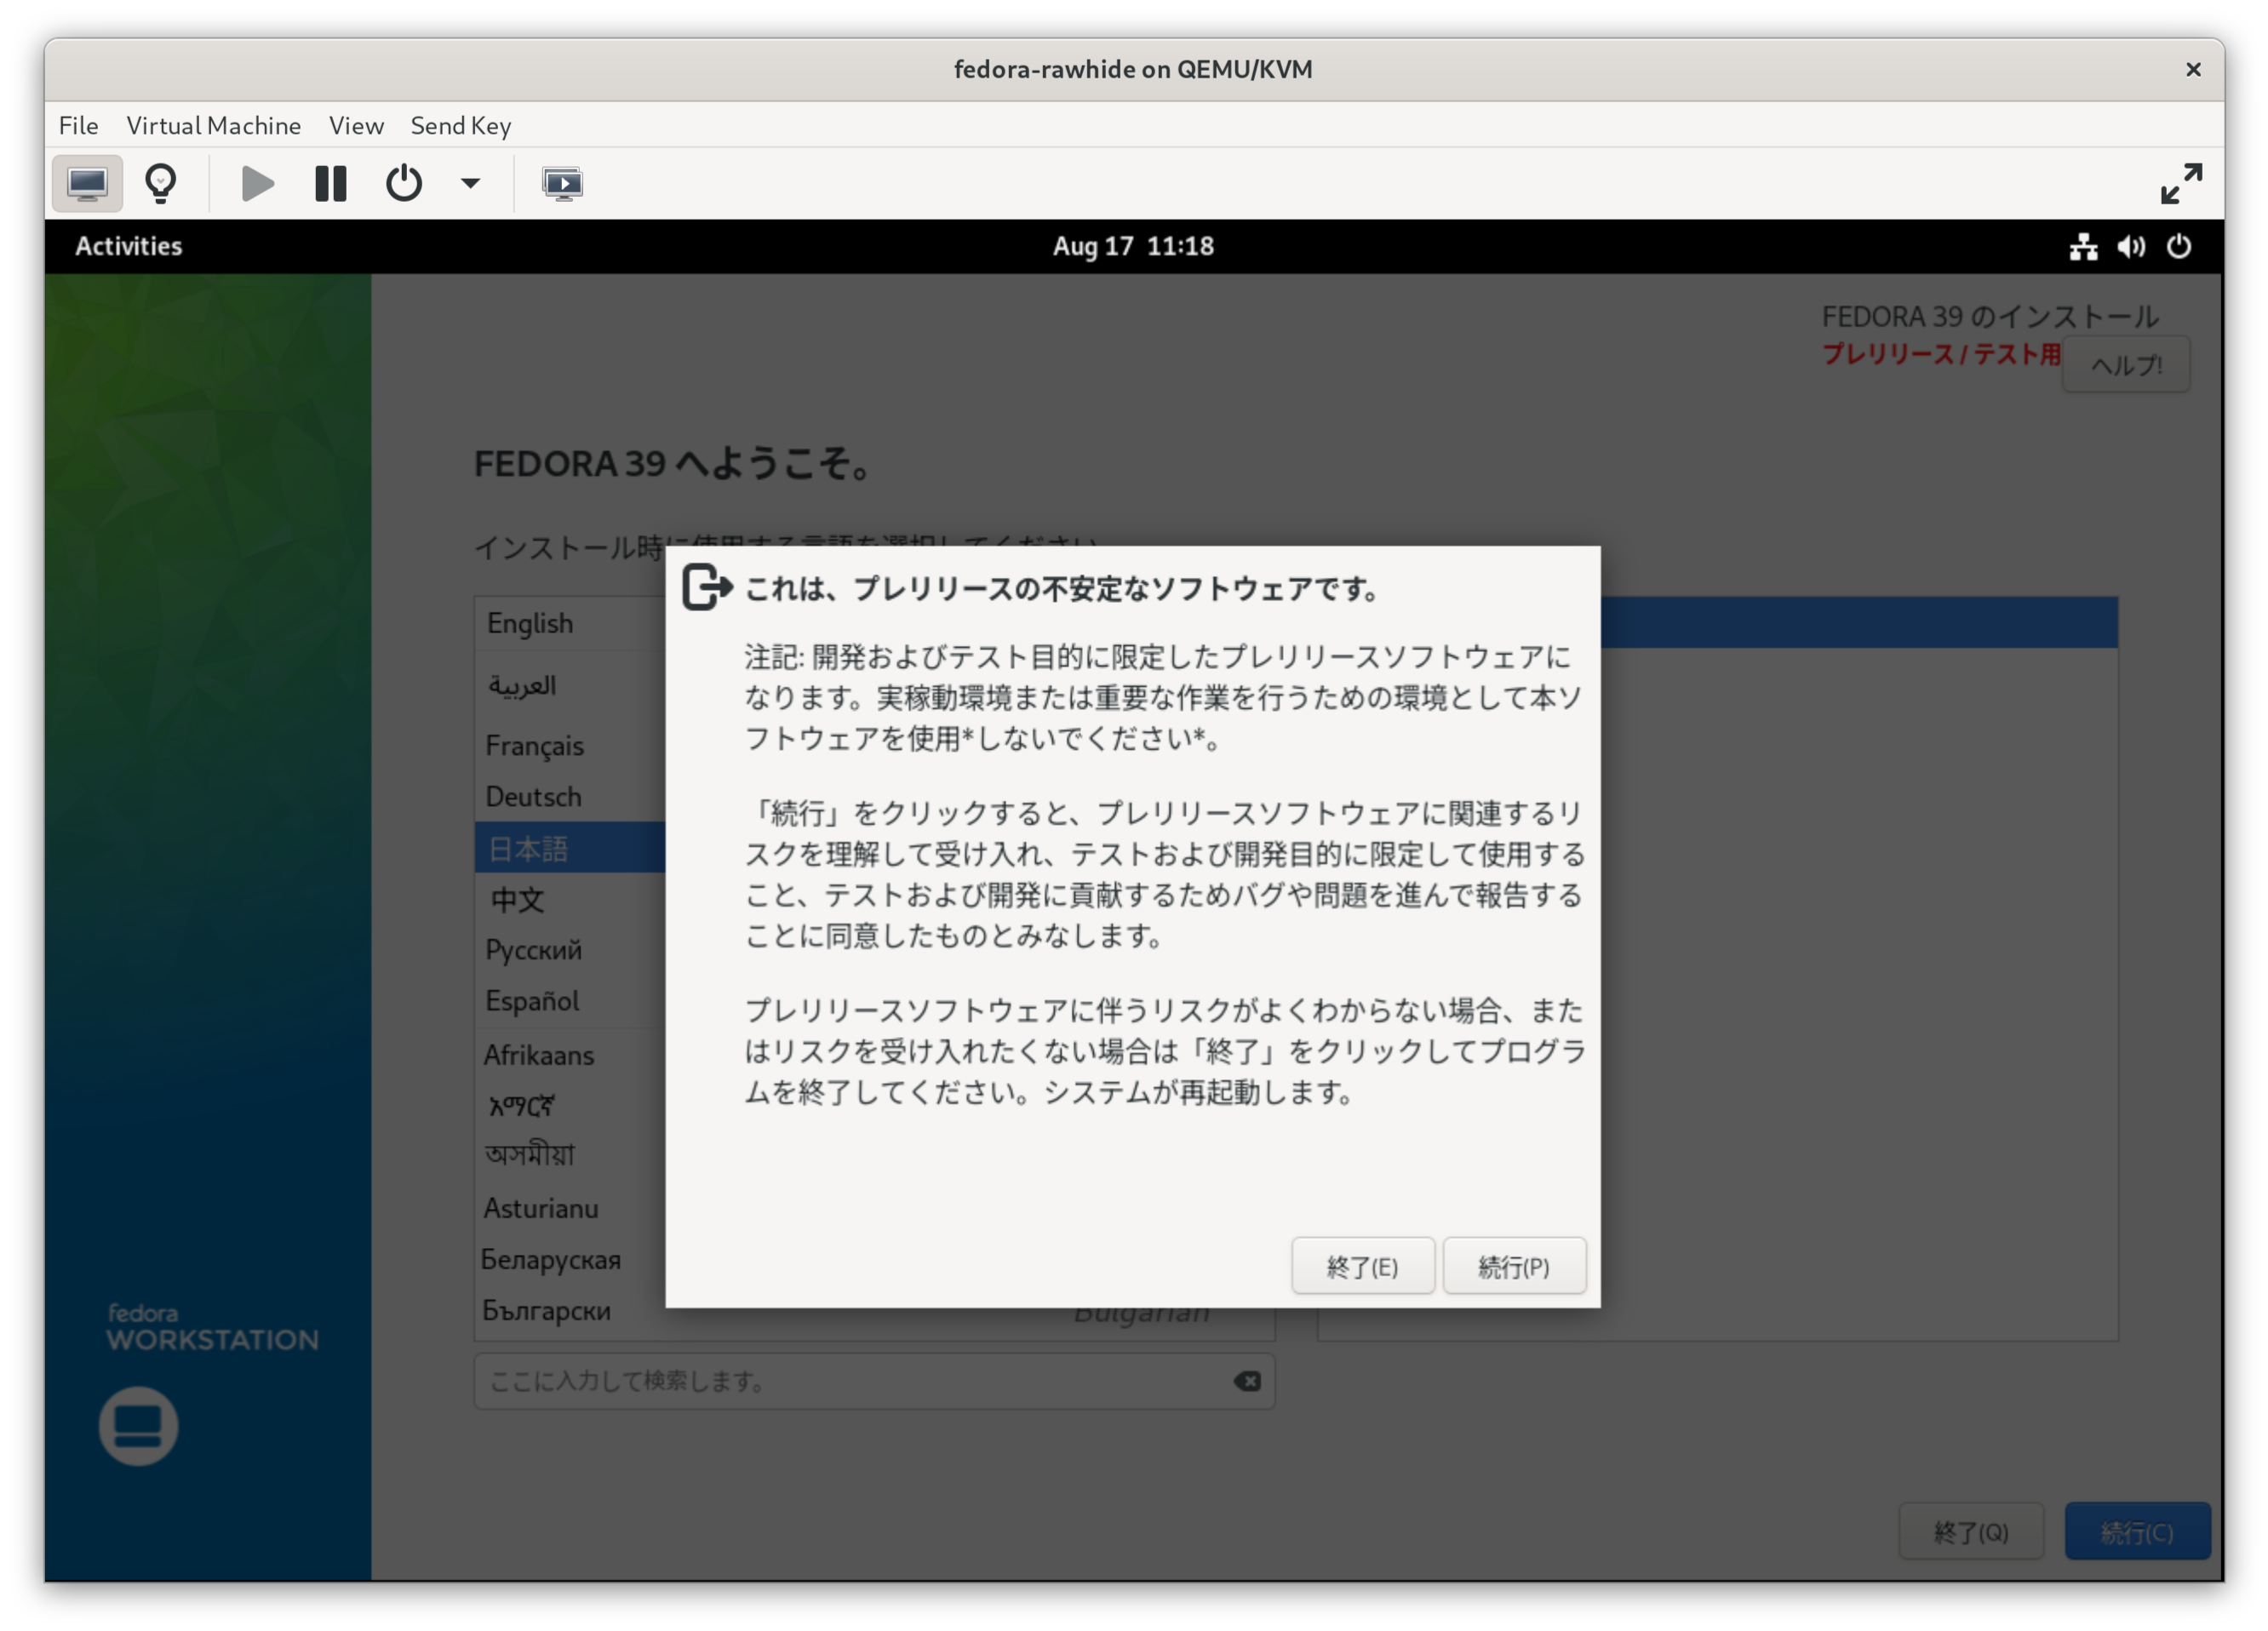
Task: Select English in the language list
Action: 570,623
